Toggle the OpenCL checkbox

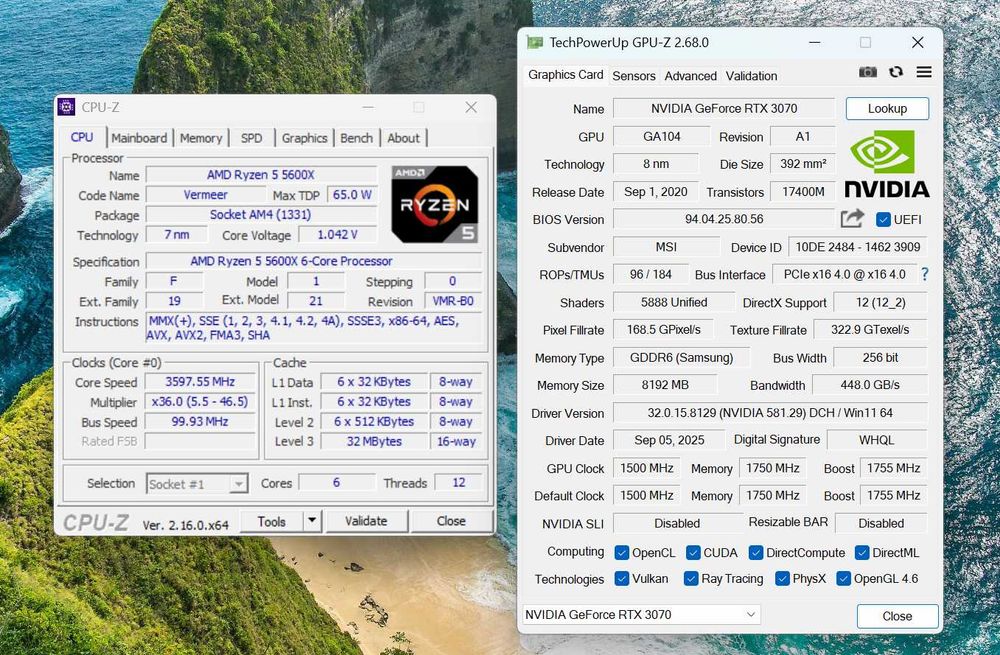coord(621,552)
